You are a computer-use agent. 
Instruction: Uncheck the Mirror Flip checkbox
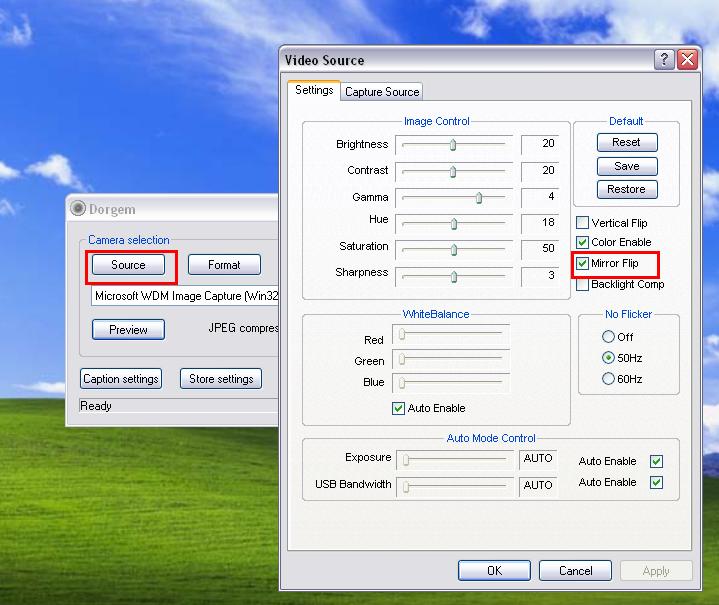pos(582,263)
